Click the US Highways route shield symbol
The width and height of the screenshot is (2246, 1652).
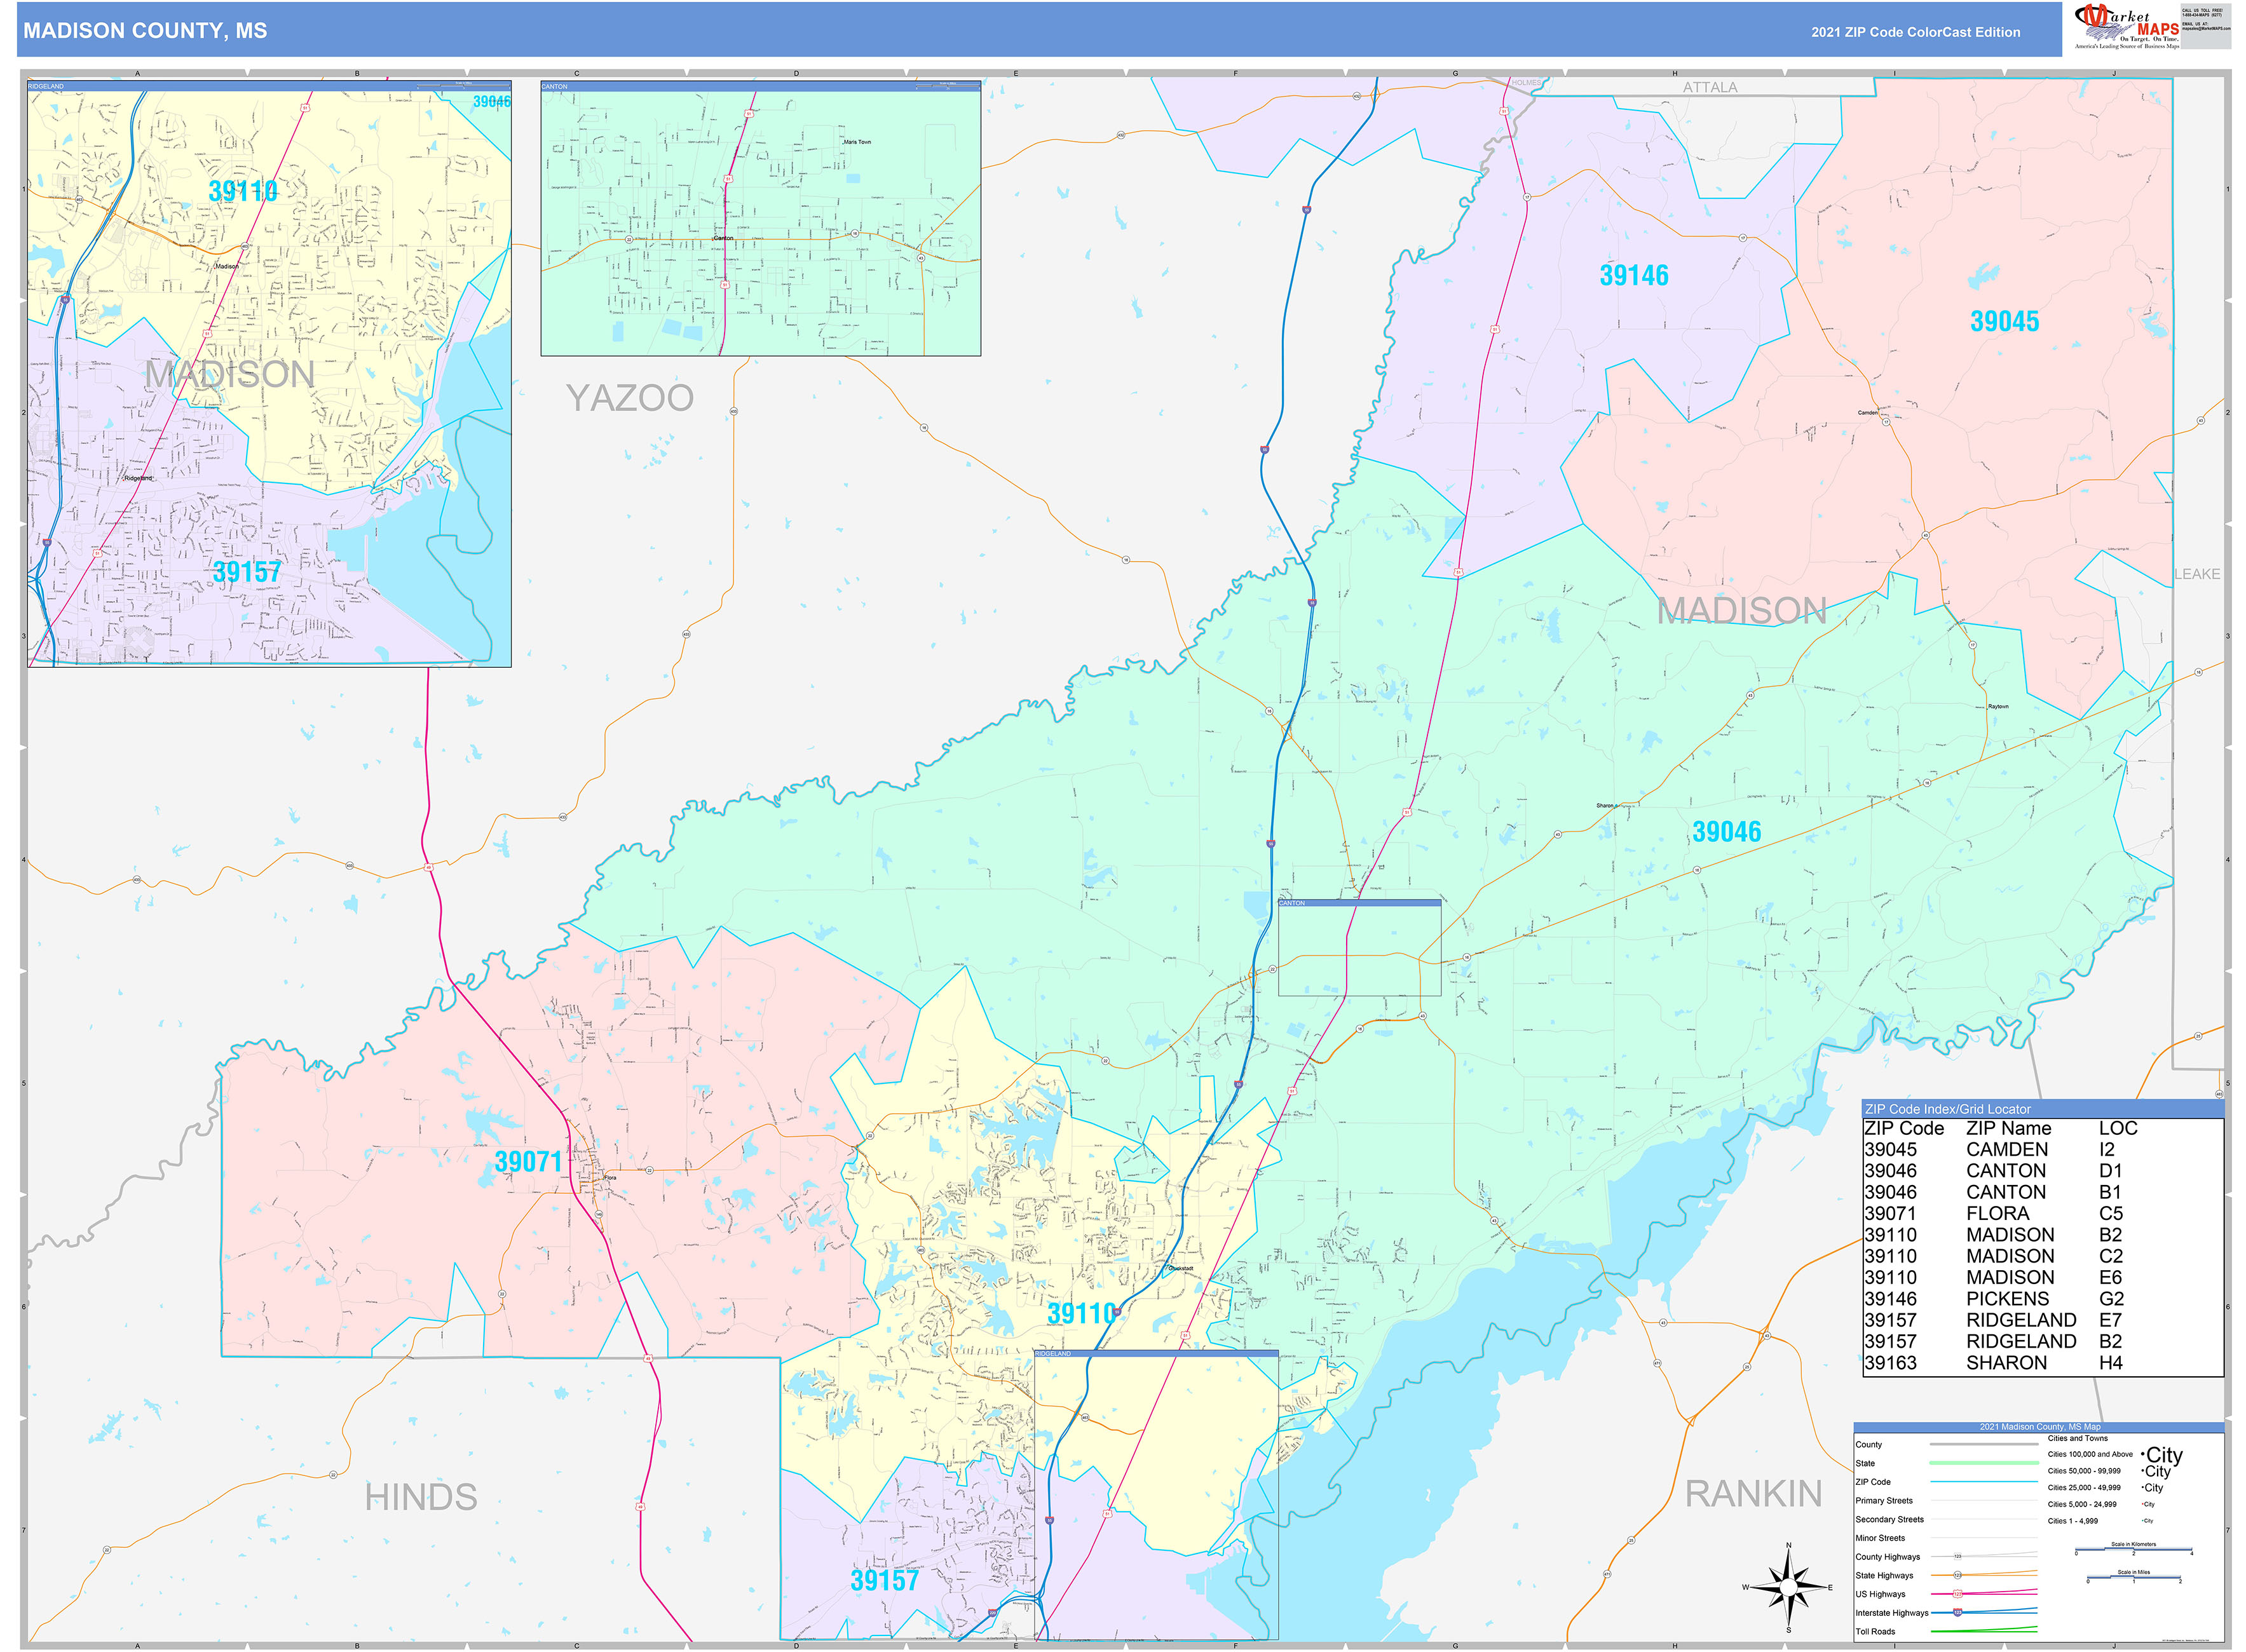(1957, 1593)
